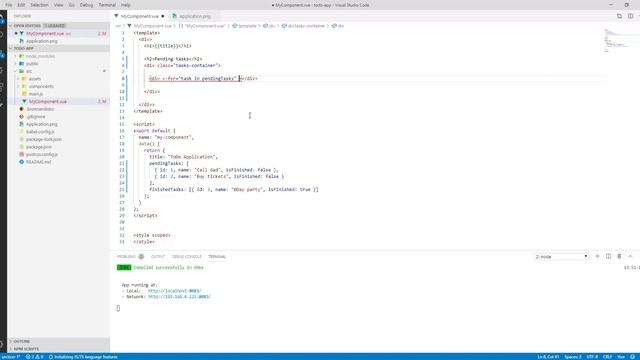
Task: Select MyComponent.vue in Open Editors list
Action: tap(45, 33)
